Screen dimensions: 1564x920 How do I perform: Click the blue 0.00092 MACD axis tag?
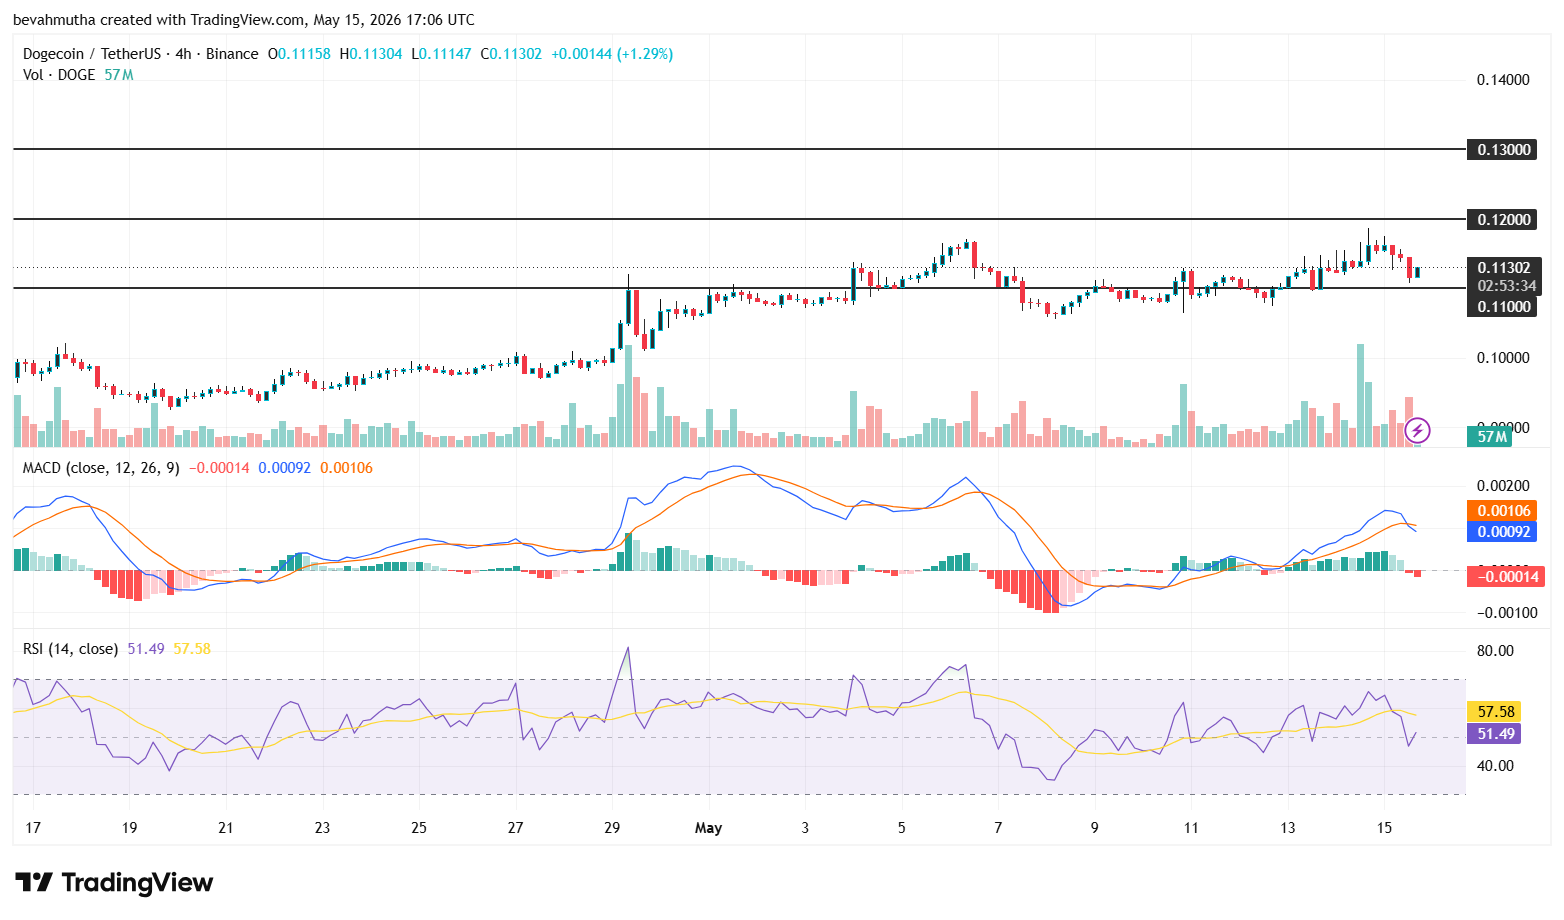click(x=1504, y=532)
